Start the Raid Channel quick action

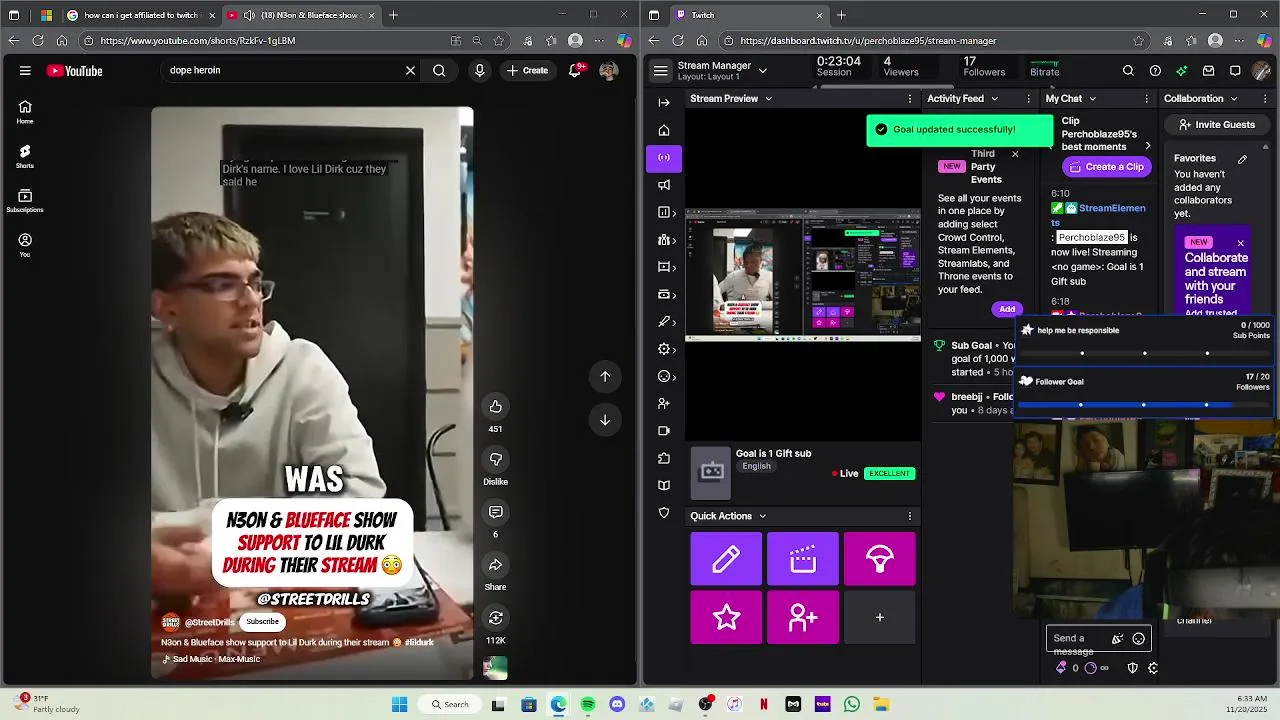[880, 559]
